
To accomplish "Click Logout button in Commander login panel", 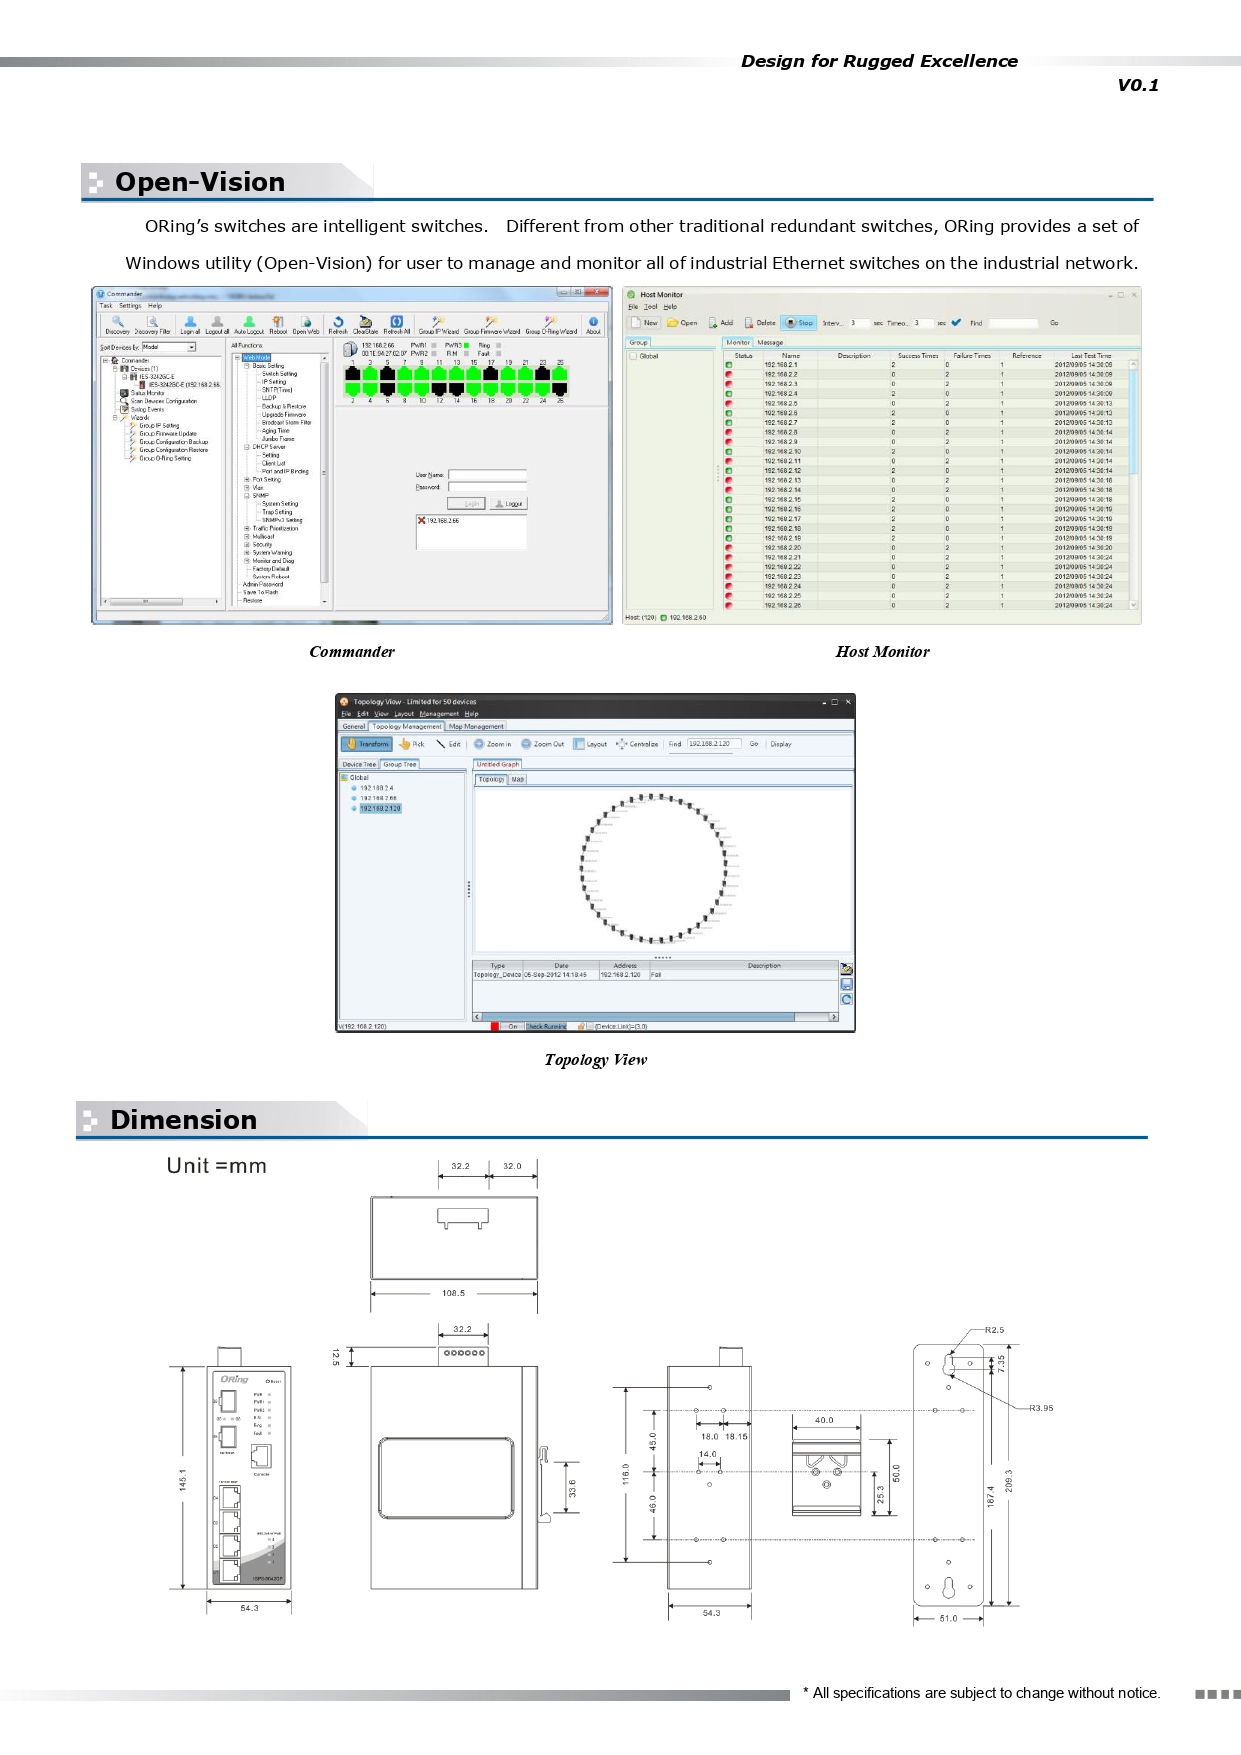I will (509, 504).
